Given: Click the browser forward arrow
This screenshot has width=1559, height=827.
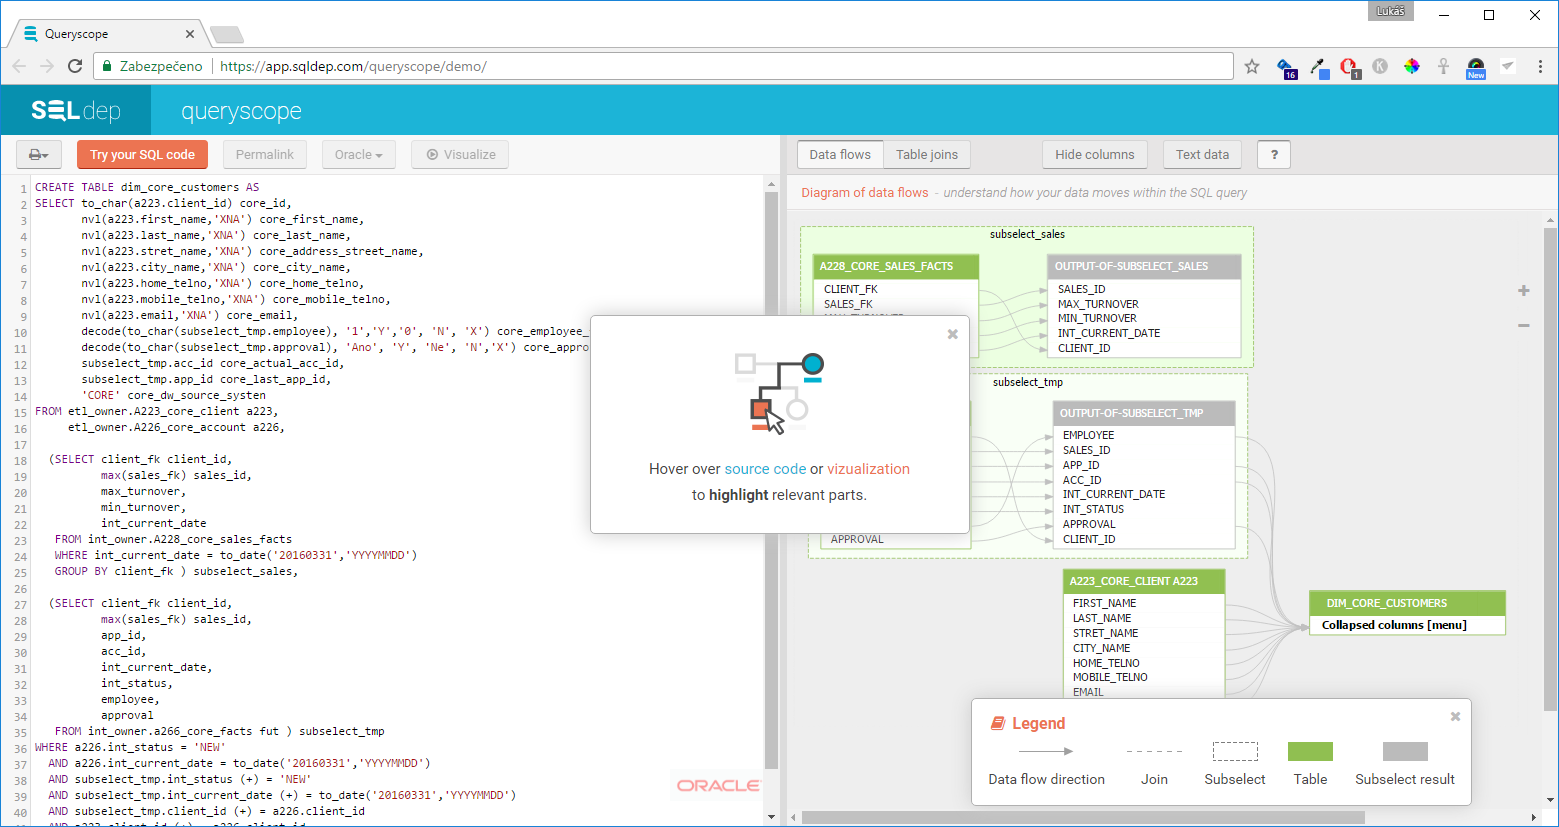Looking at the screenshot, I should tap(47, 66).
